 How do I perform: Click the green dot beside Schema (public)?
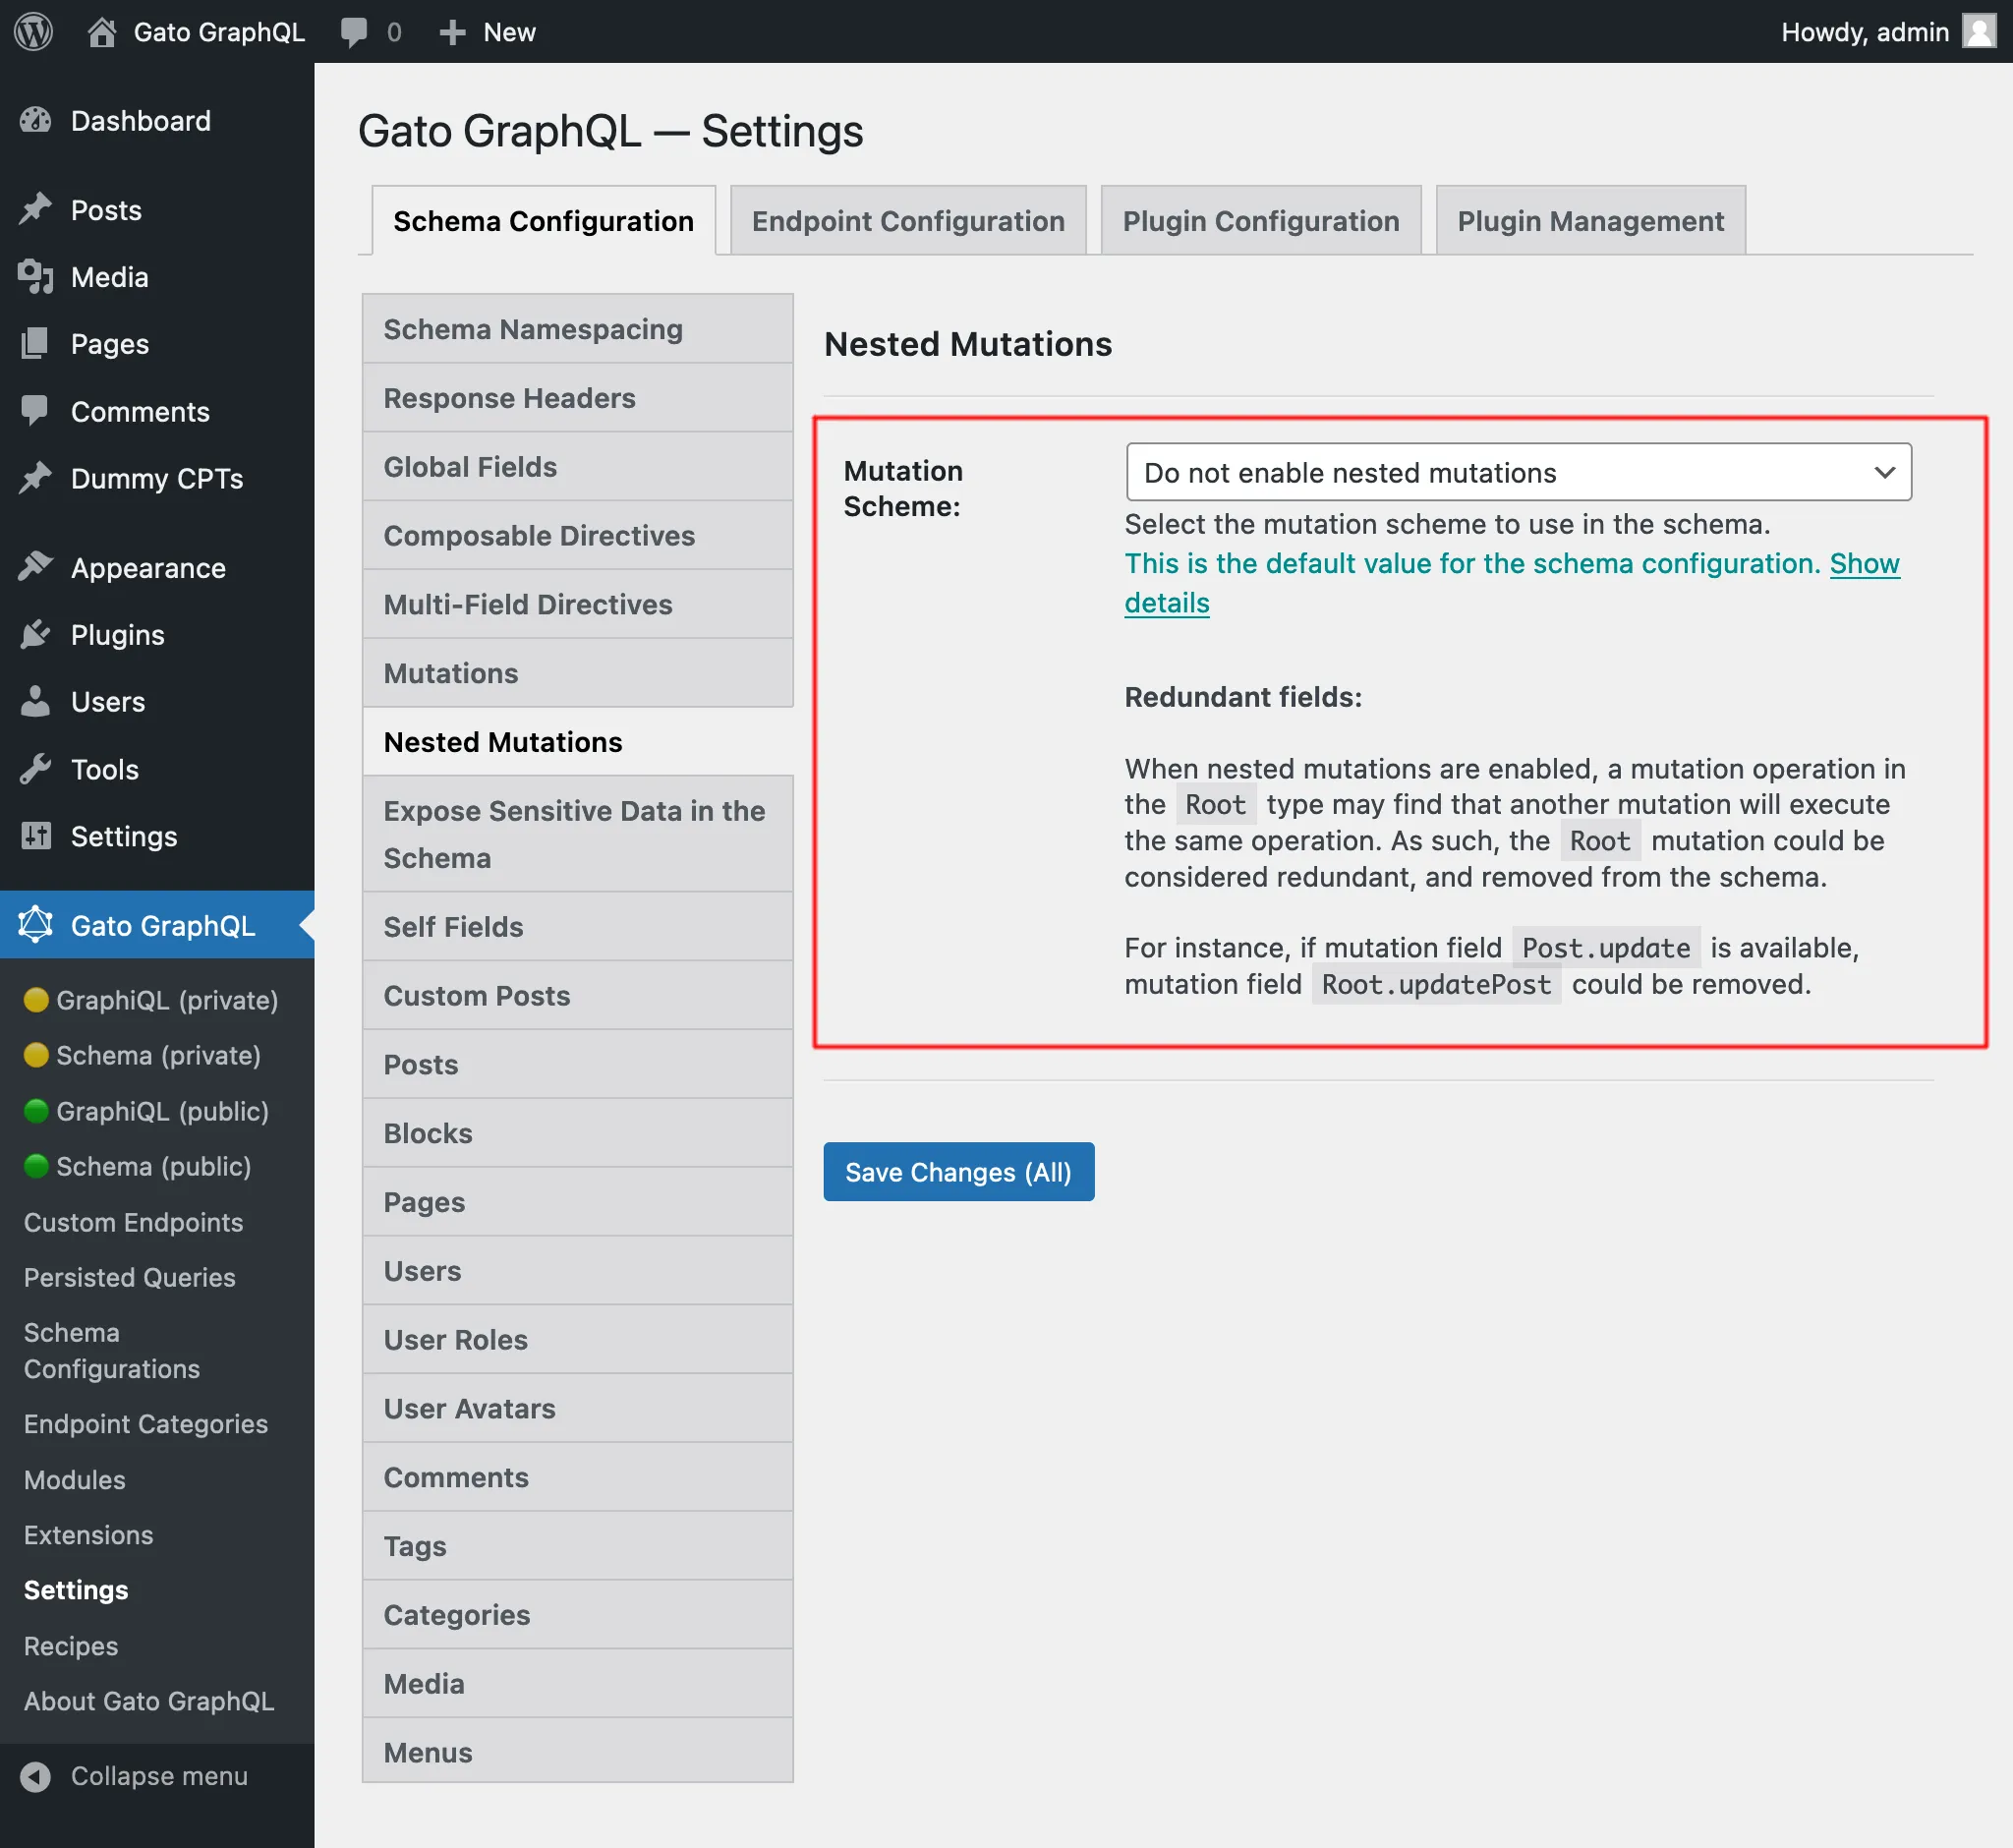tap(36, 1165)
